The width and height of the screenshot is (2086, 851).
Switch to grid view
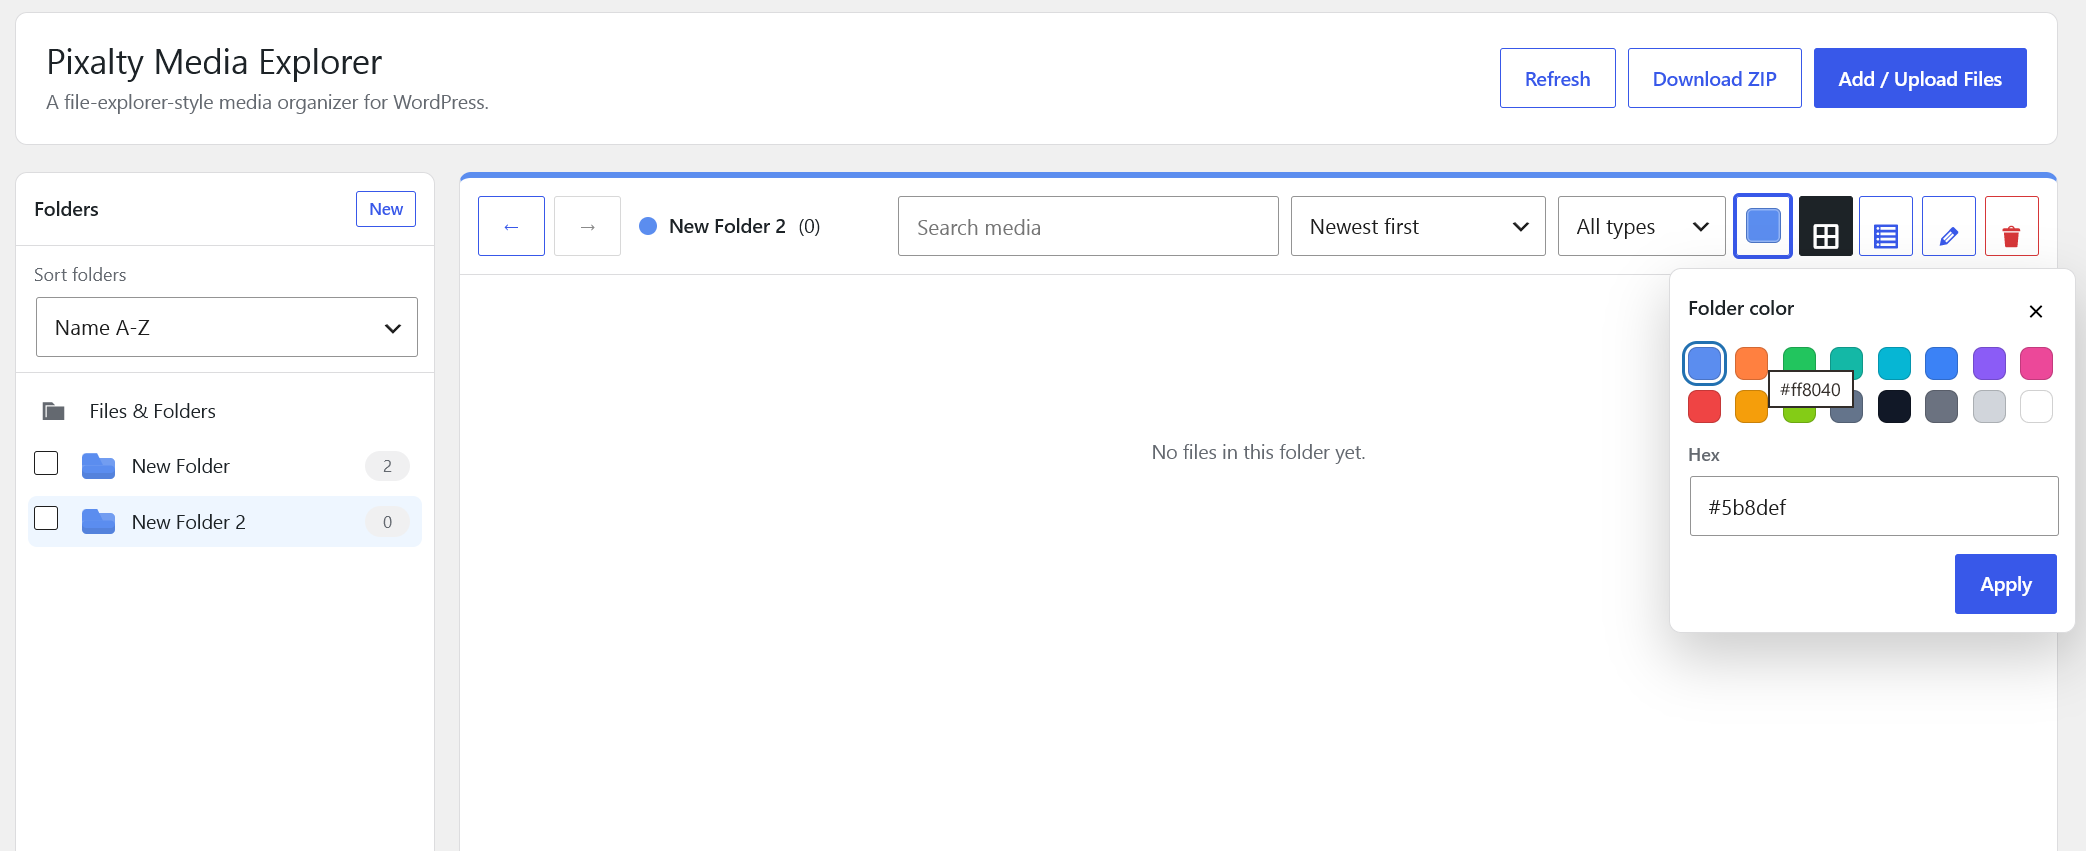pyautogui.click(x=1825, y=226)
